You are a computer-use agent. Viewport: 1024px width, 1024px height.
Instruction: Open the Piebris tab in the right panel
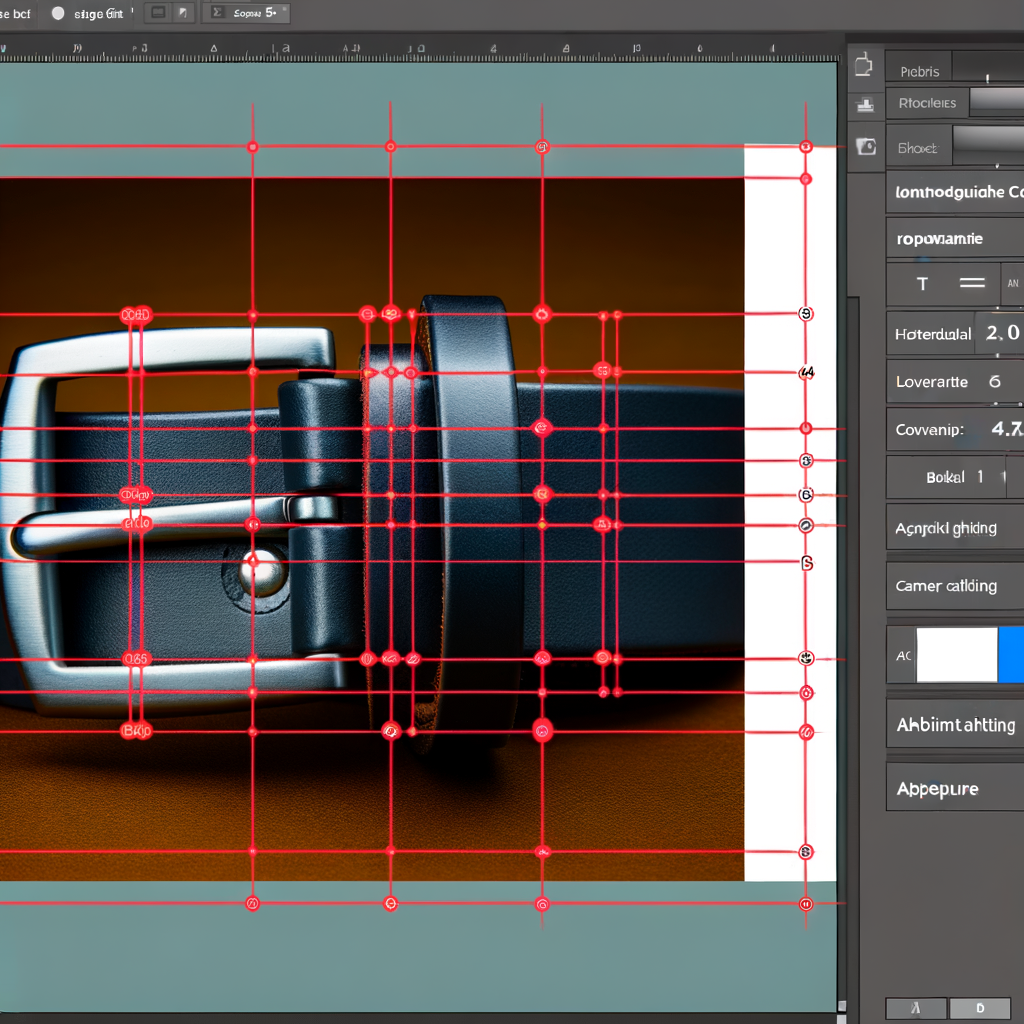pyautogui.click(x=919, y=71)
